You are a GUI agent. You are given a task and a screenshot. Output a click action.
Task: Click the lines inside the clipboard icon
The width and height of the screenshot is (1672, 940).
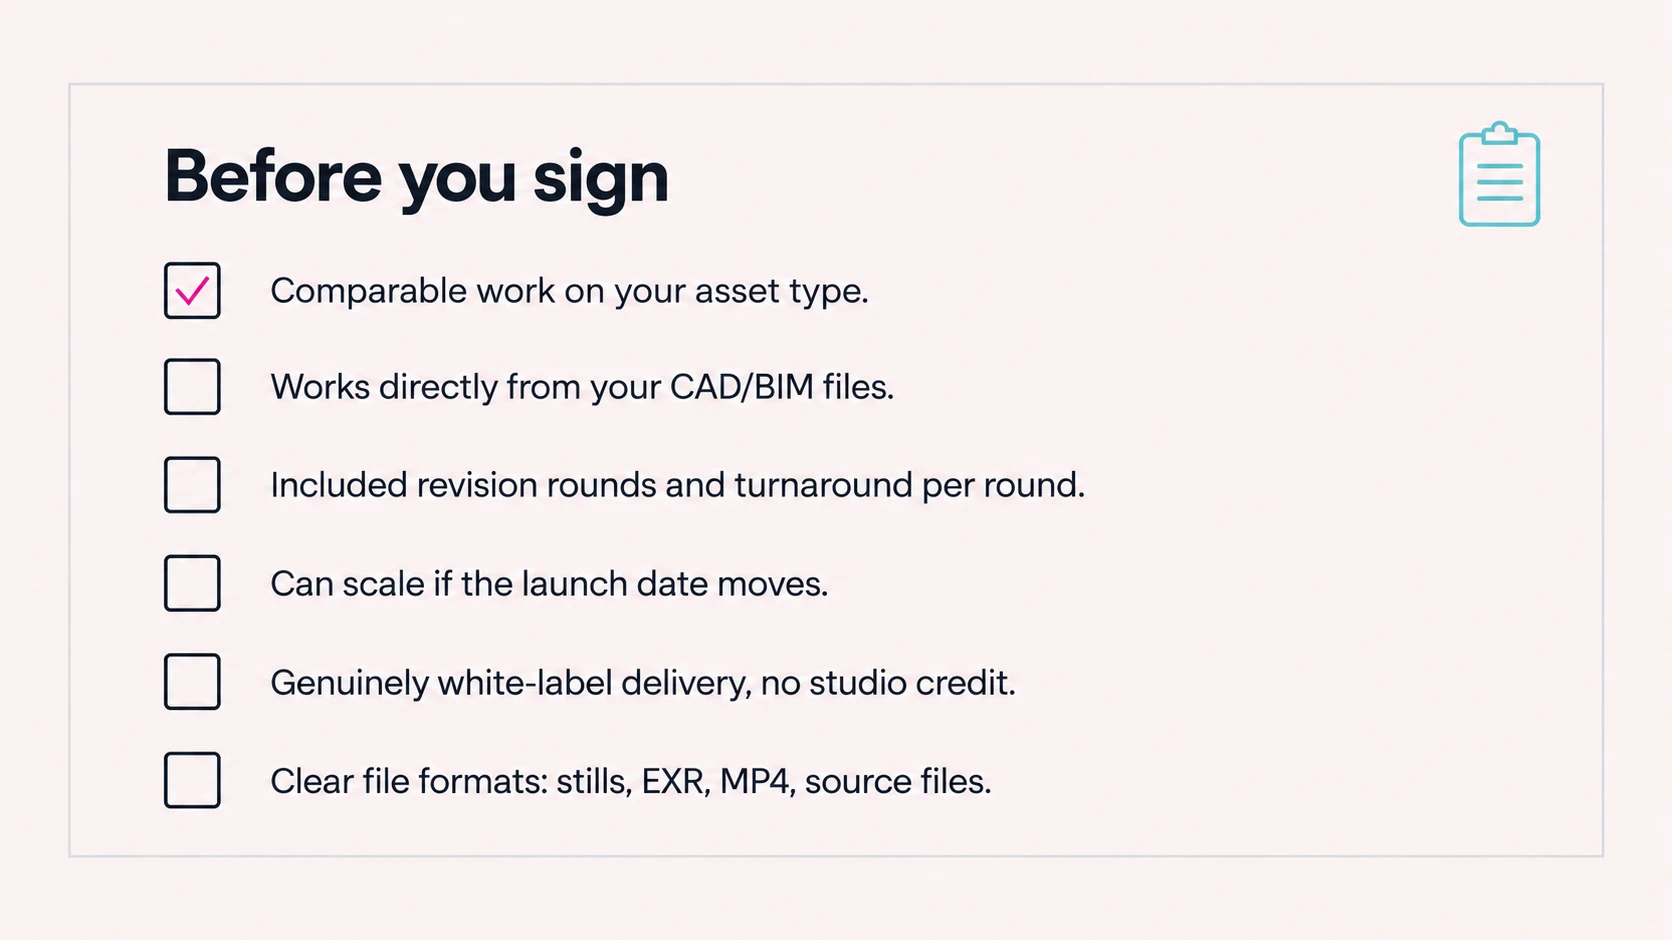1500,182
